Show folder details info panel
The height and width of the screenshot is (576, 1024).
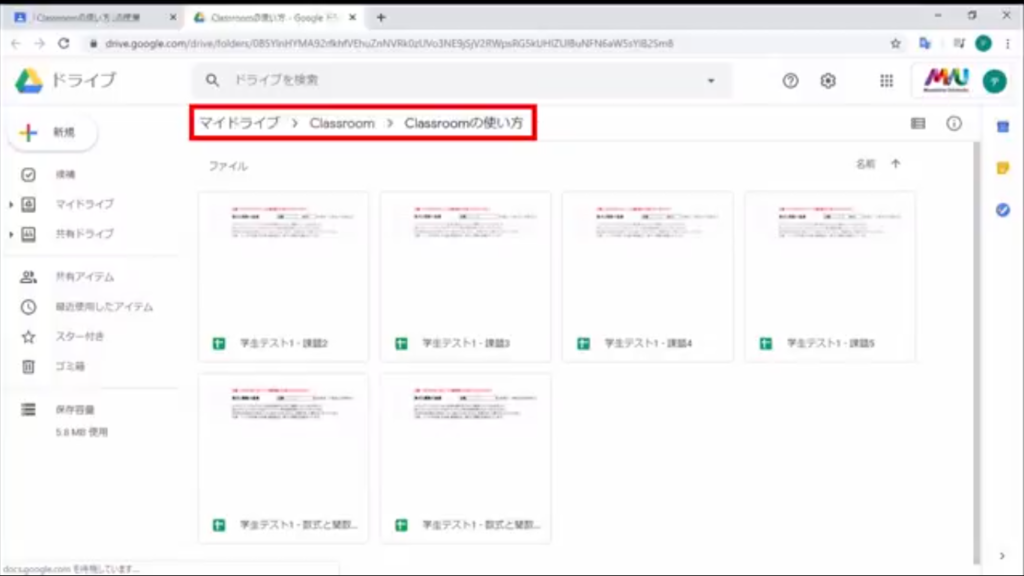[x=954, y=123]
